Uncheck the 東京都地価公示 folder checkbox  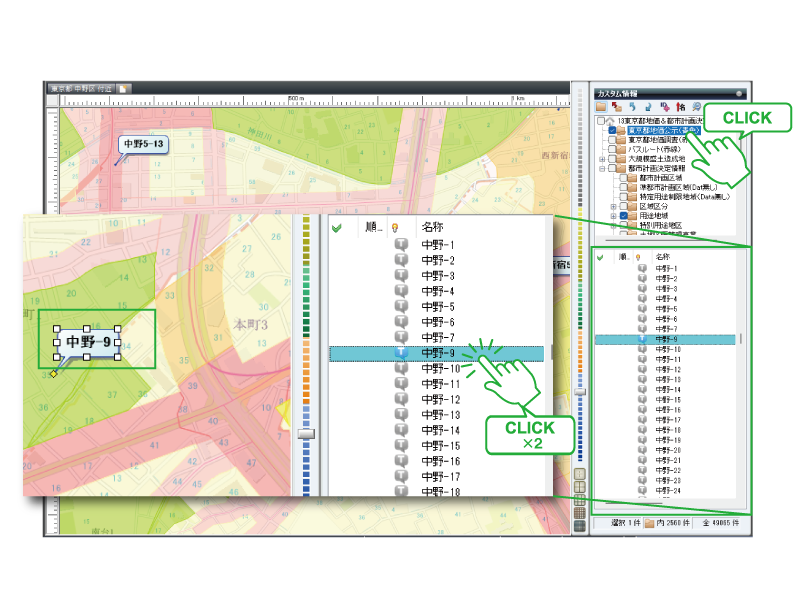coord(612,131)
